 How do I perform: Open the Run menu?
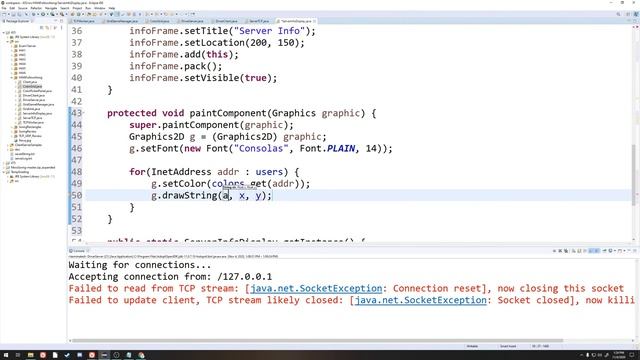coord(88,8)
